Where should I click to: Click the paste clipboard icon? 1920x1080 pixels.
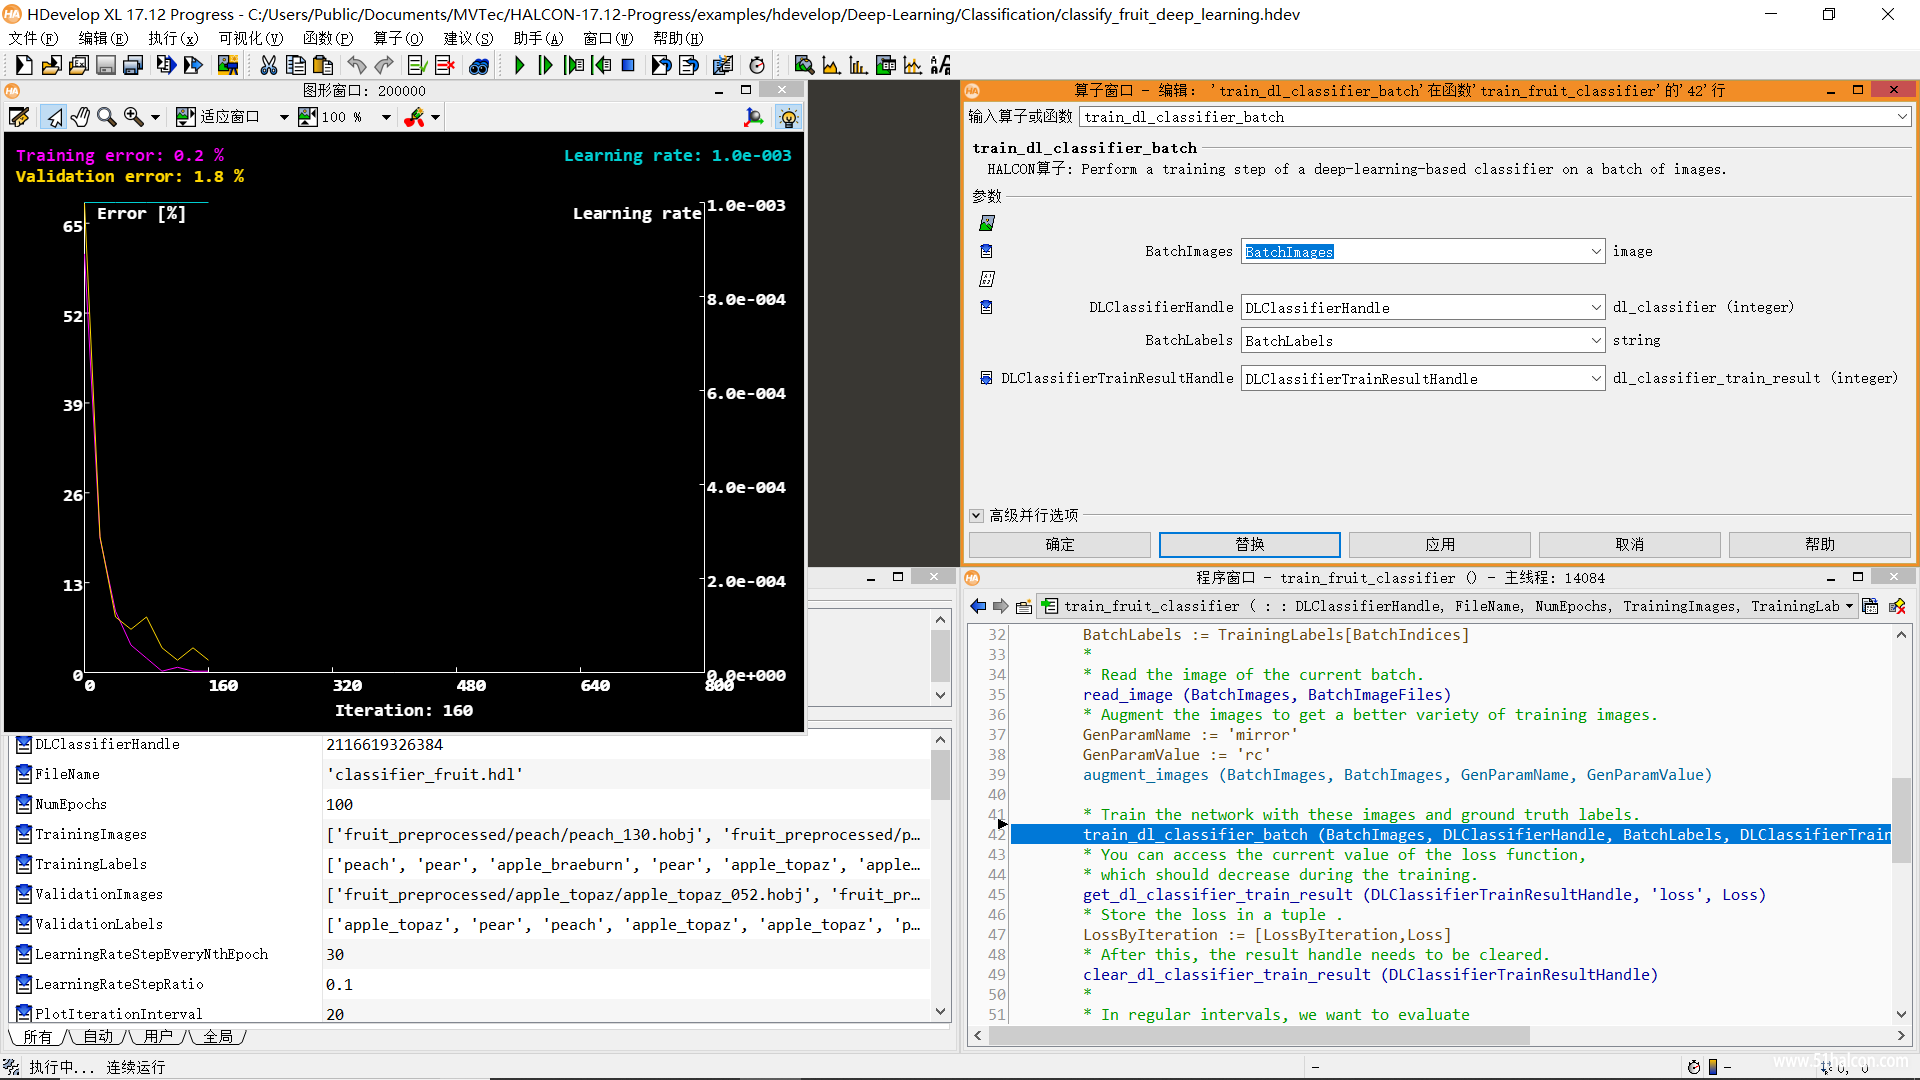(x=322, y=65)
